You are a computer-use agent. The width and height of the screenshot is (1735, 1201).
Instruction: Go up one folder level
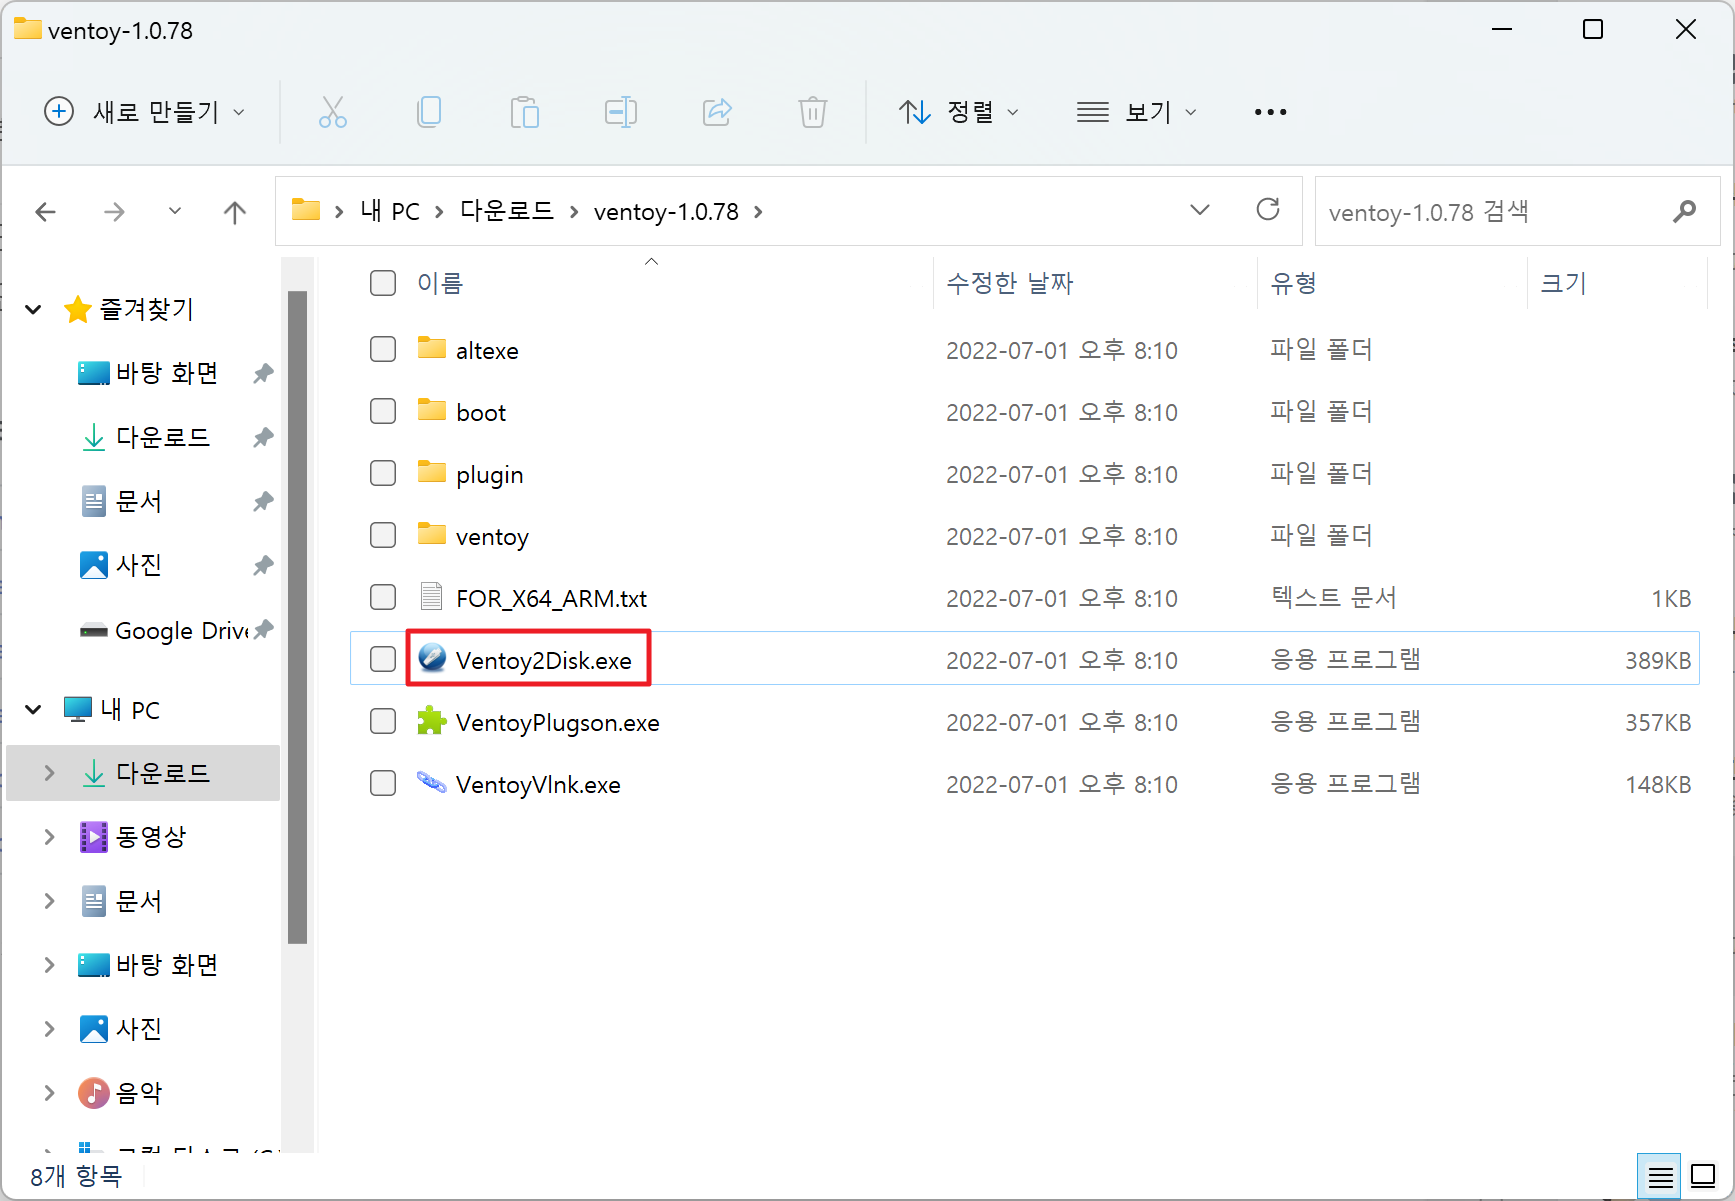235,212
